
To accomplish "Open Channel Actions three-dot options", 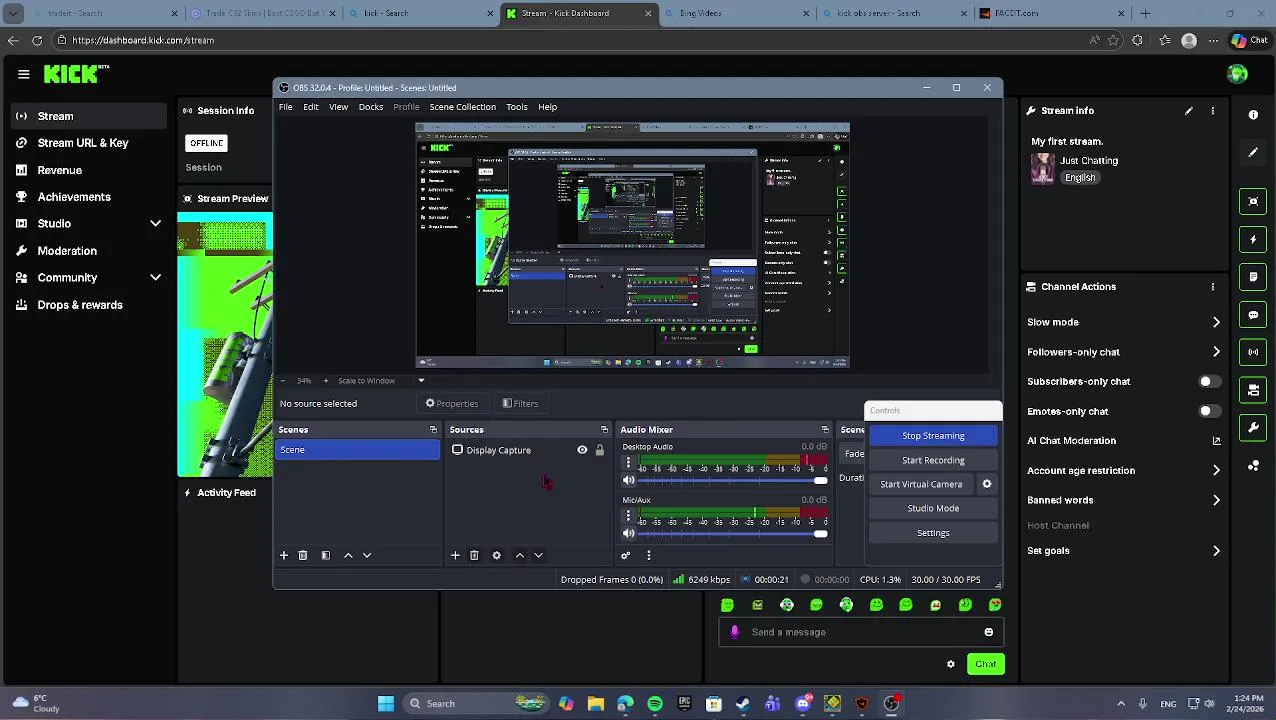I will [x=1213, y=287].
